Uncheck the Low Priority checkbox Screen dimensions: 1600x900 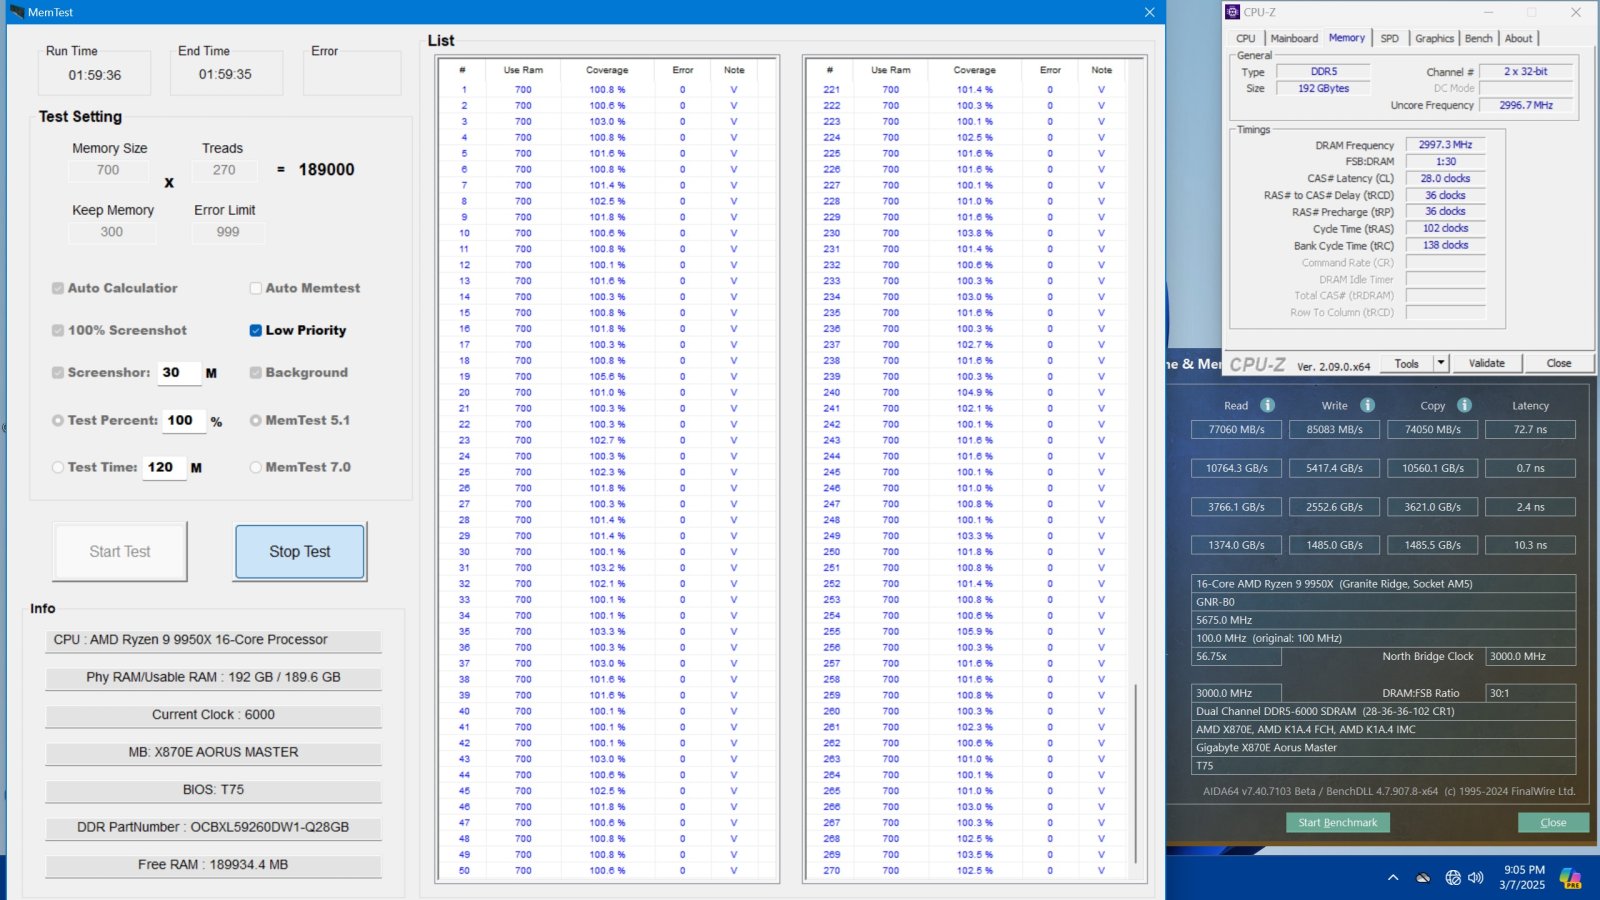[x=256, y=330]
